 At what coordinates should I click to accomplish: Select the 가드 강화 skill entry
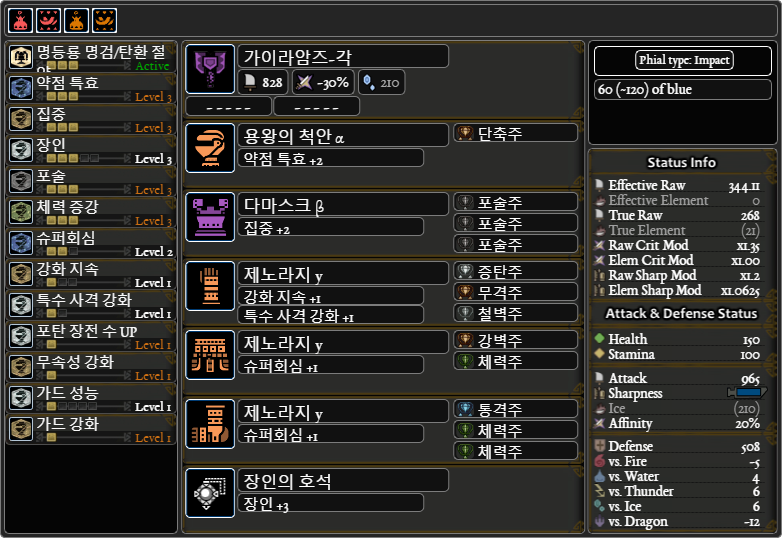pos(92,429)
